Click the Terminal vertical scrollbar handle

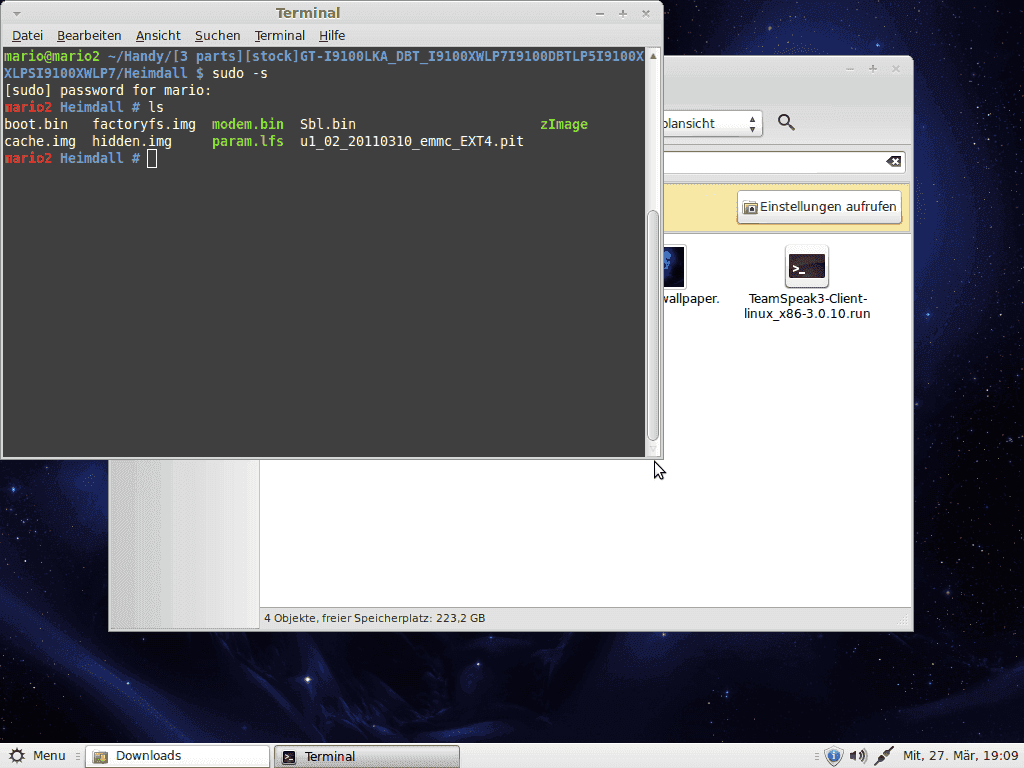click(652, 325)
